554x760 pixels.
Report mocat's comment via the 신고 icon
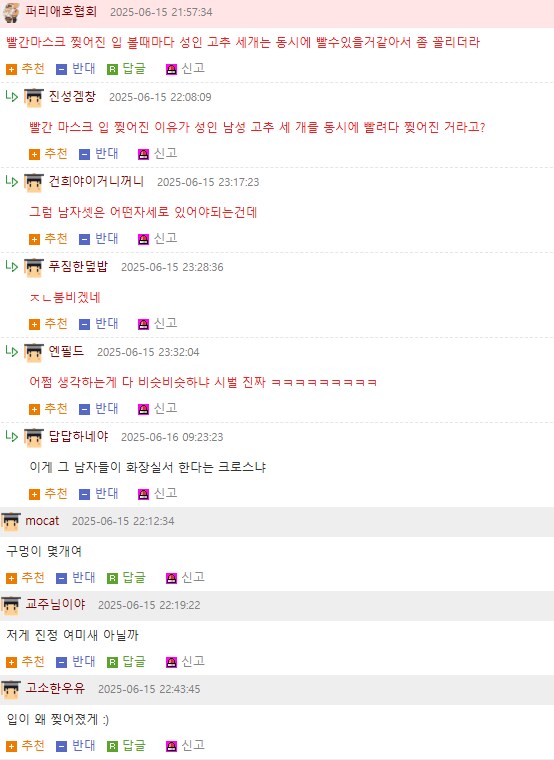[x=171, y=578]
